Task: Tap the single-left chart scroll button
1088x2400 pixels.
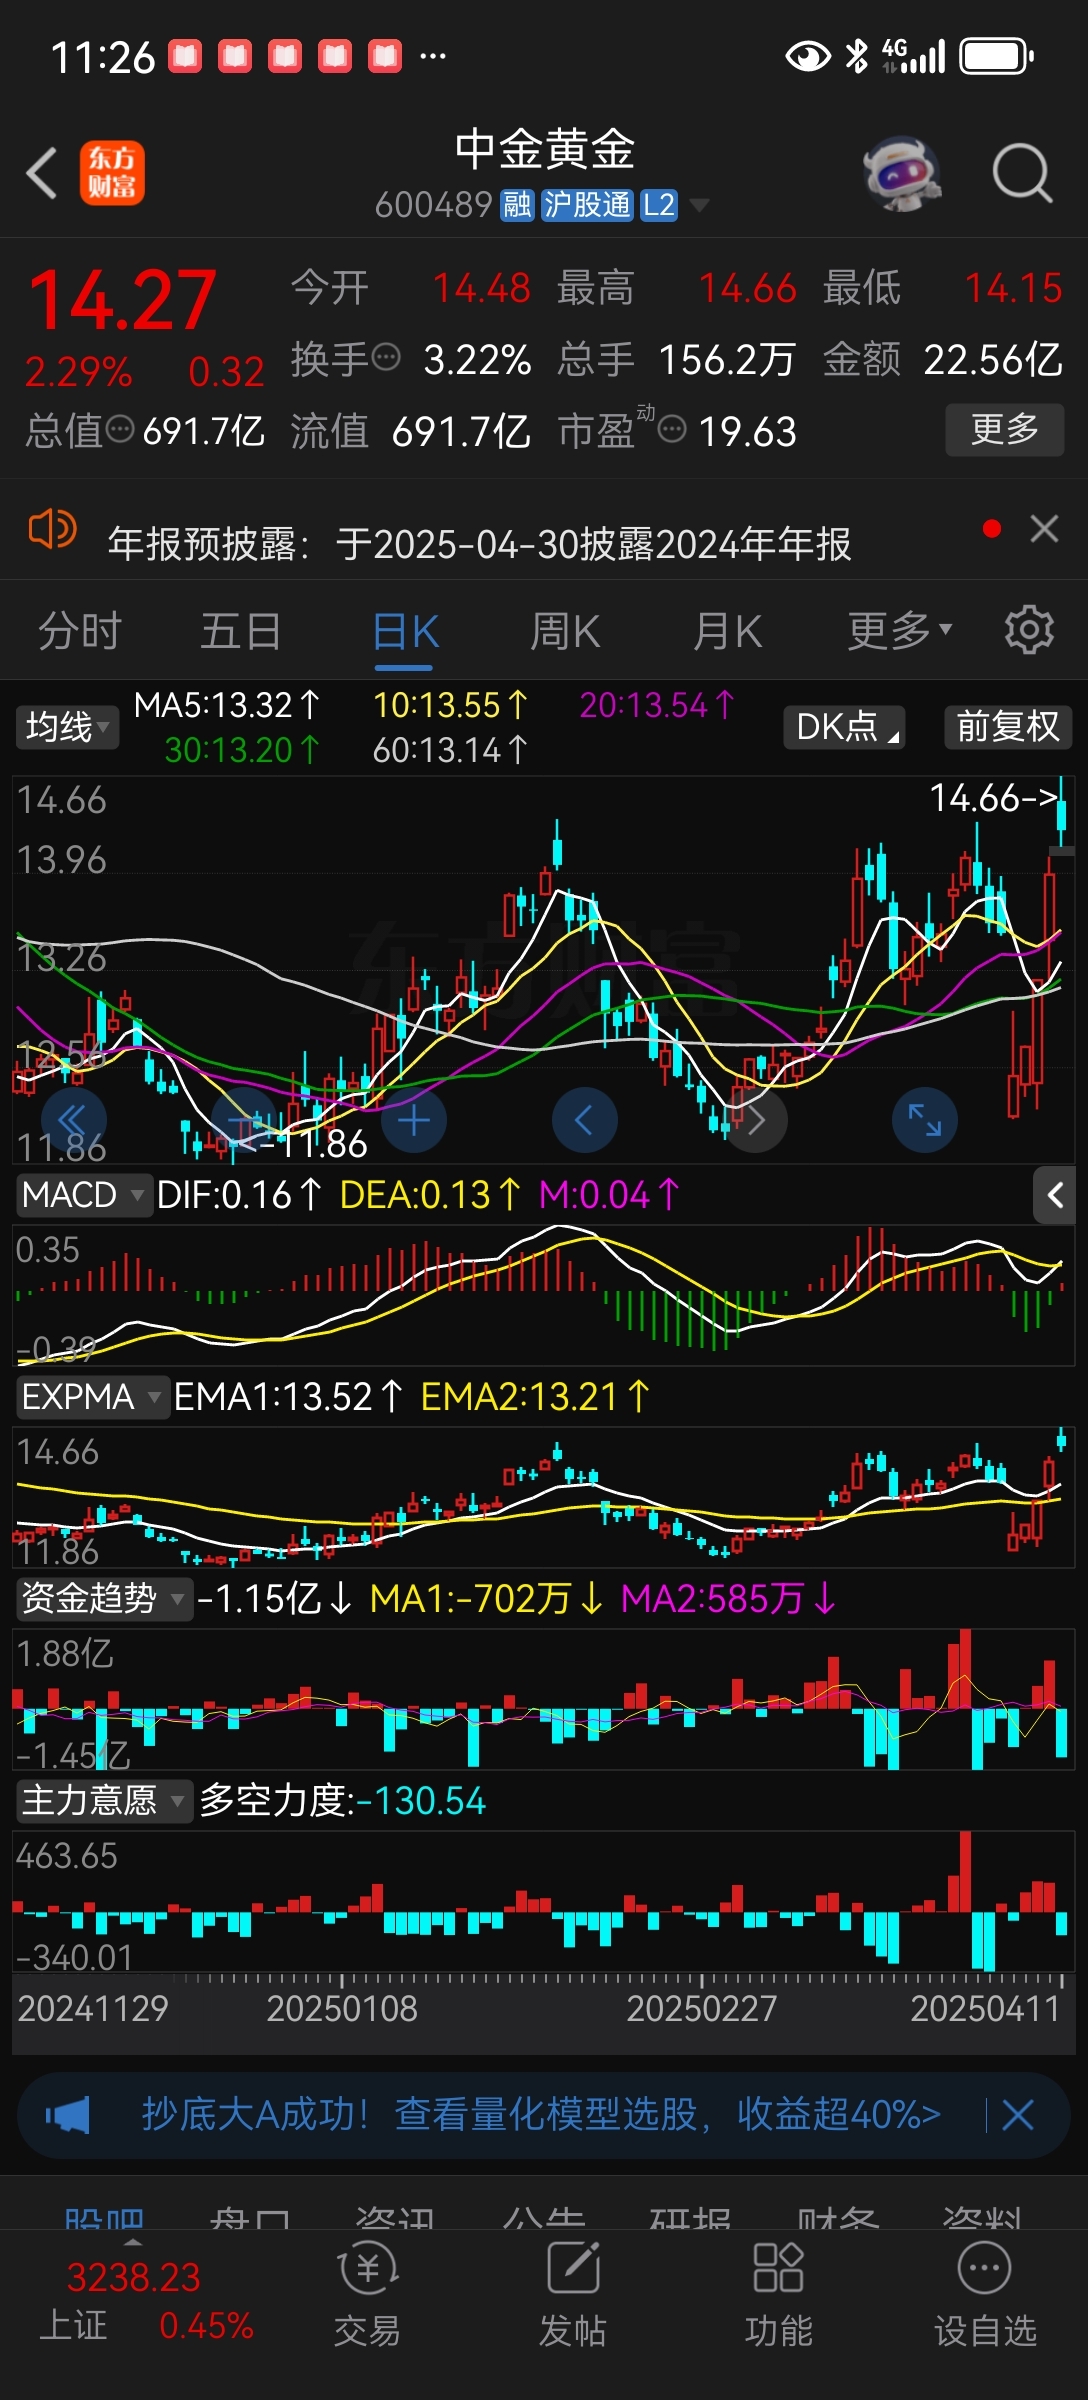Action: (x=585, y=1120)
